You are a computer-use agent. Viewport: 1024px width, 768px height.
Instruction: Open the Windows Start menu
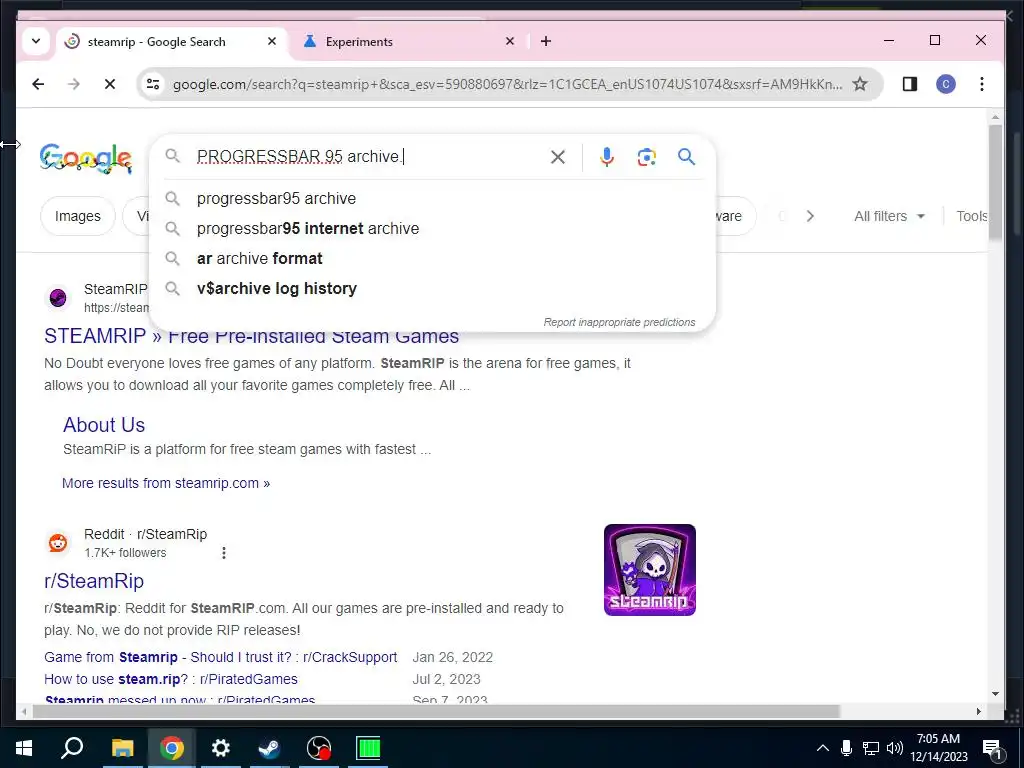[24, 748]
